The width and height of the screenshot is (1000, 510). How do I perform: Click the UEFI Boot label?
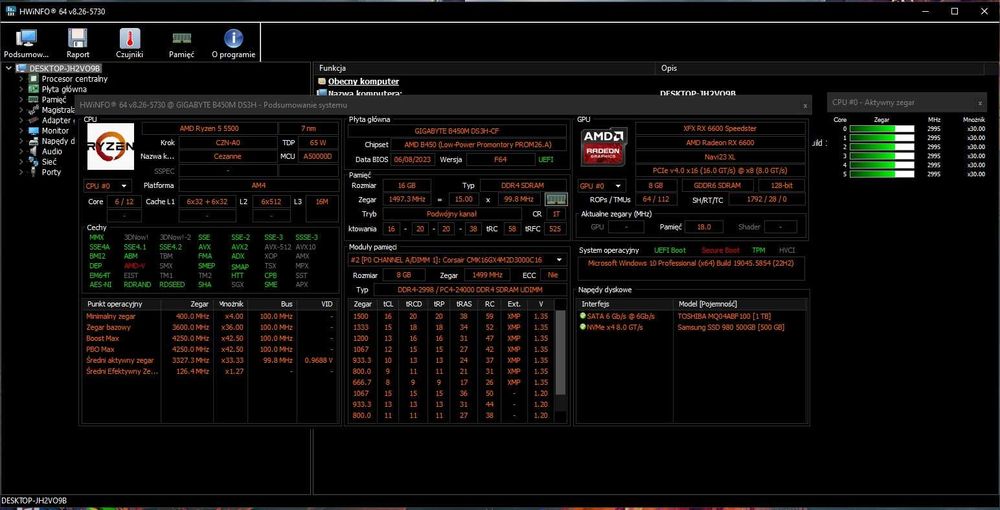[x=670, y=251]
